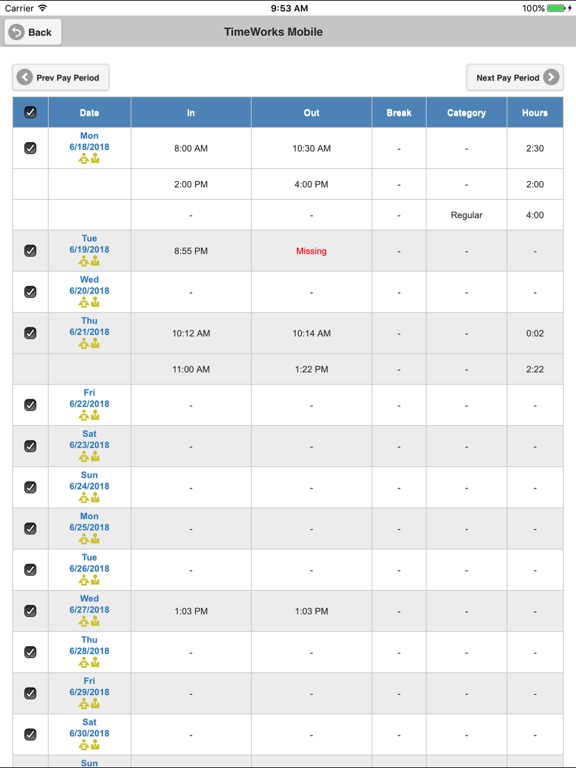Click person-with-tie icon under Thu 6/21/2018
The height and width of the screenshot is (768, 576).
(x=95, y=343)
